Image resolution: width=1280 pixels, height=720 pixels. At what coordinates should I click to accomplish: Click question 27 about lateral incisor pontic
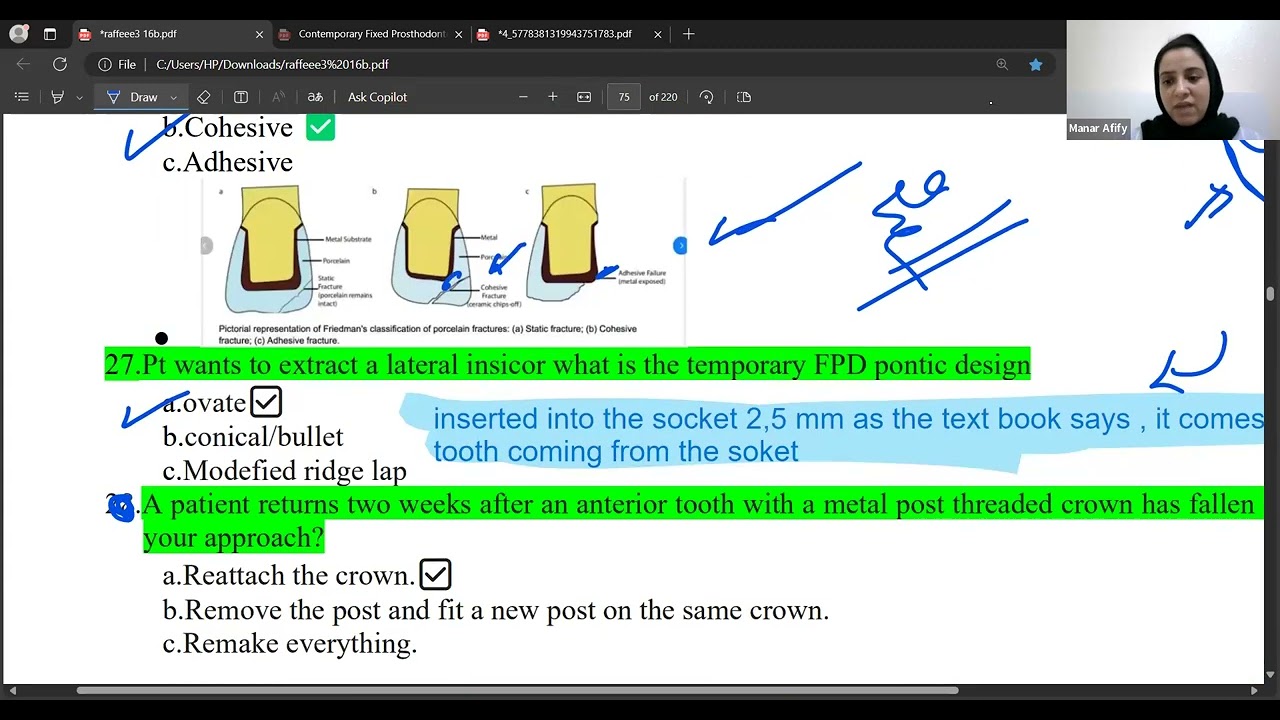click(567, 365)
